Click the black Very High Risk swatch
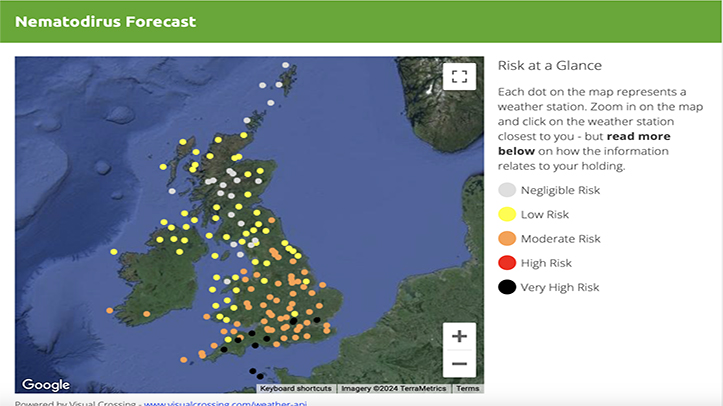The width and height of the screenshot is (723, 406). point(507,287)
